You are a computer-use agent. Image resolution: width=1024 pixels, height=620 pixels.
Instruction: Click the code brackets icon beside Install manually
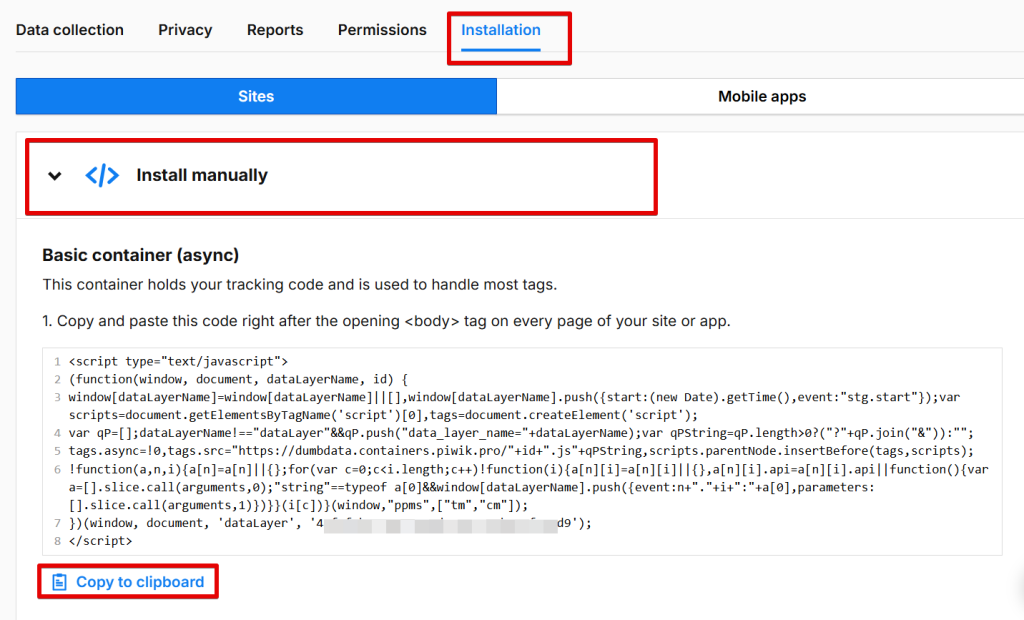coord(102,175)
